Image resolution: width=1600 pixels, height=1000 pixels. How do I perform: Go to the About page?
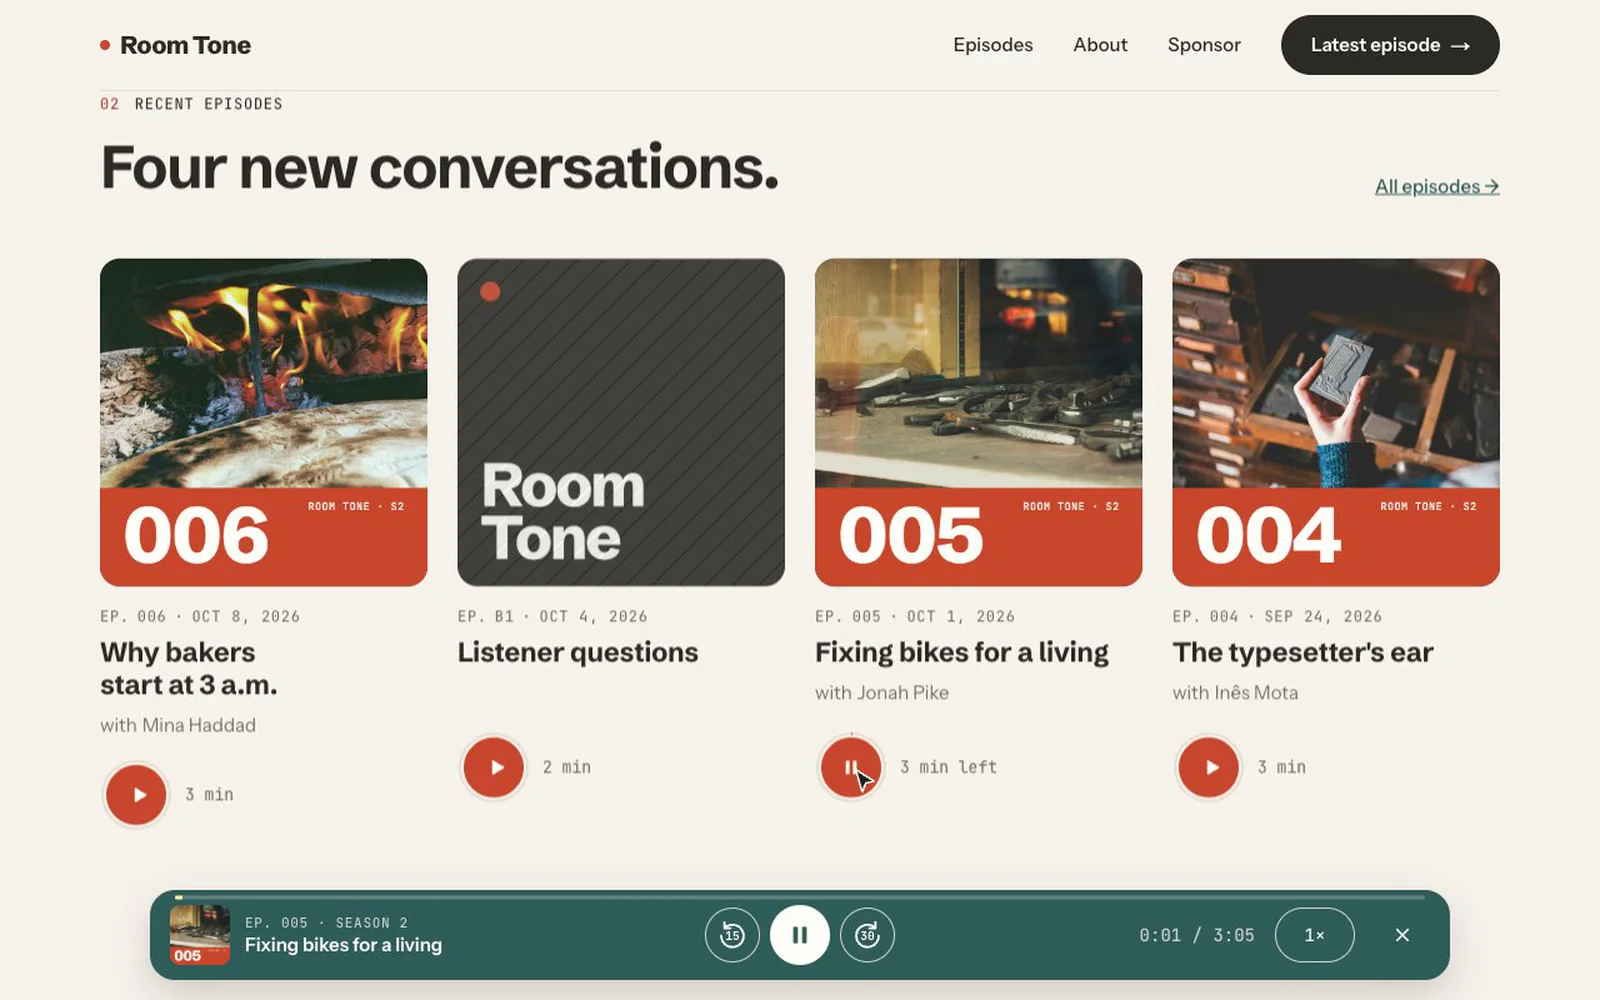click(1100, 45)
